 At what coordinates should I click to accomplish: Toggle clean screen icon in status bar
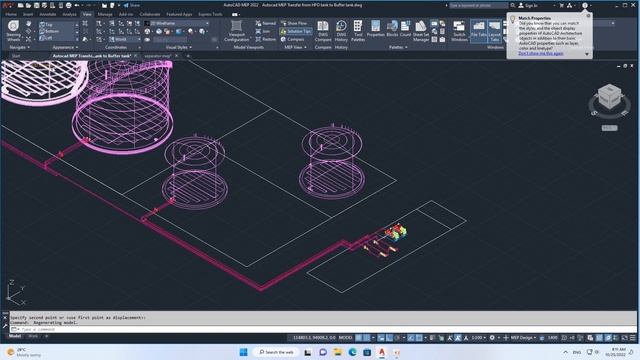pos(624,338)
